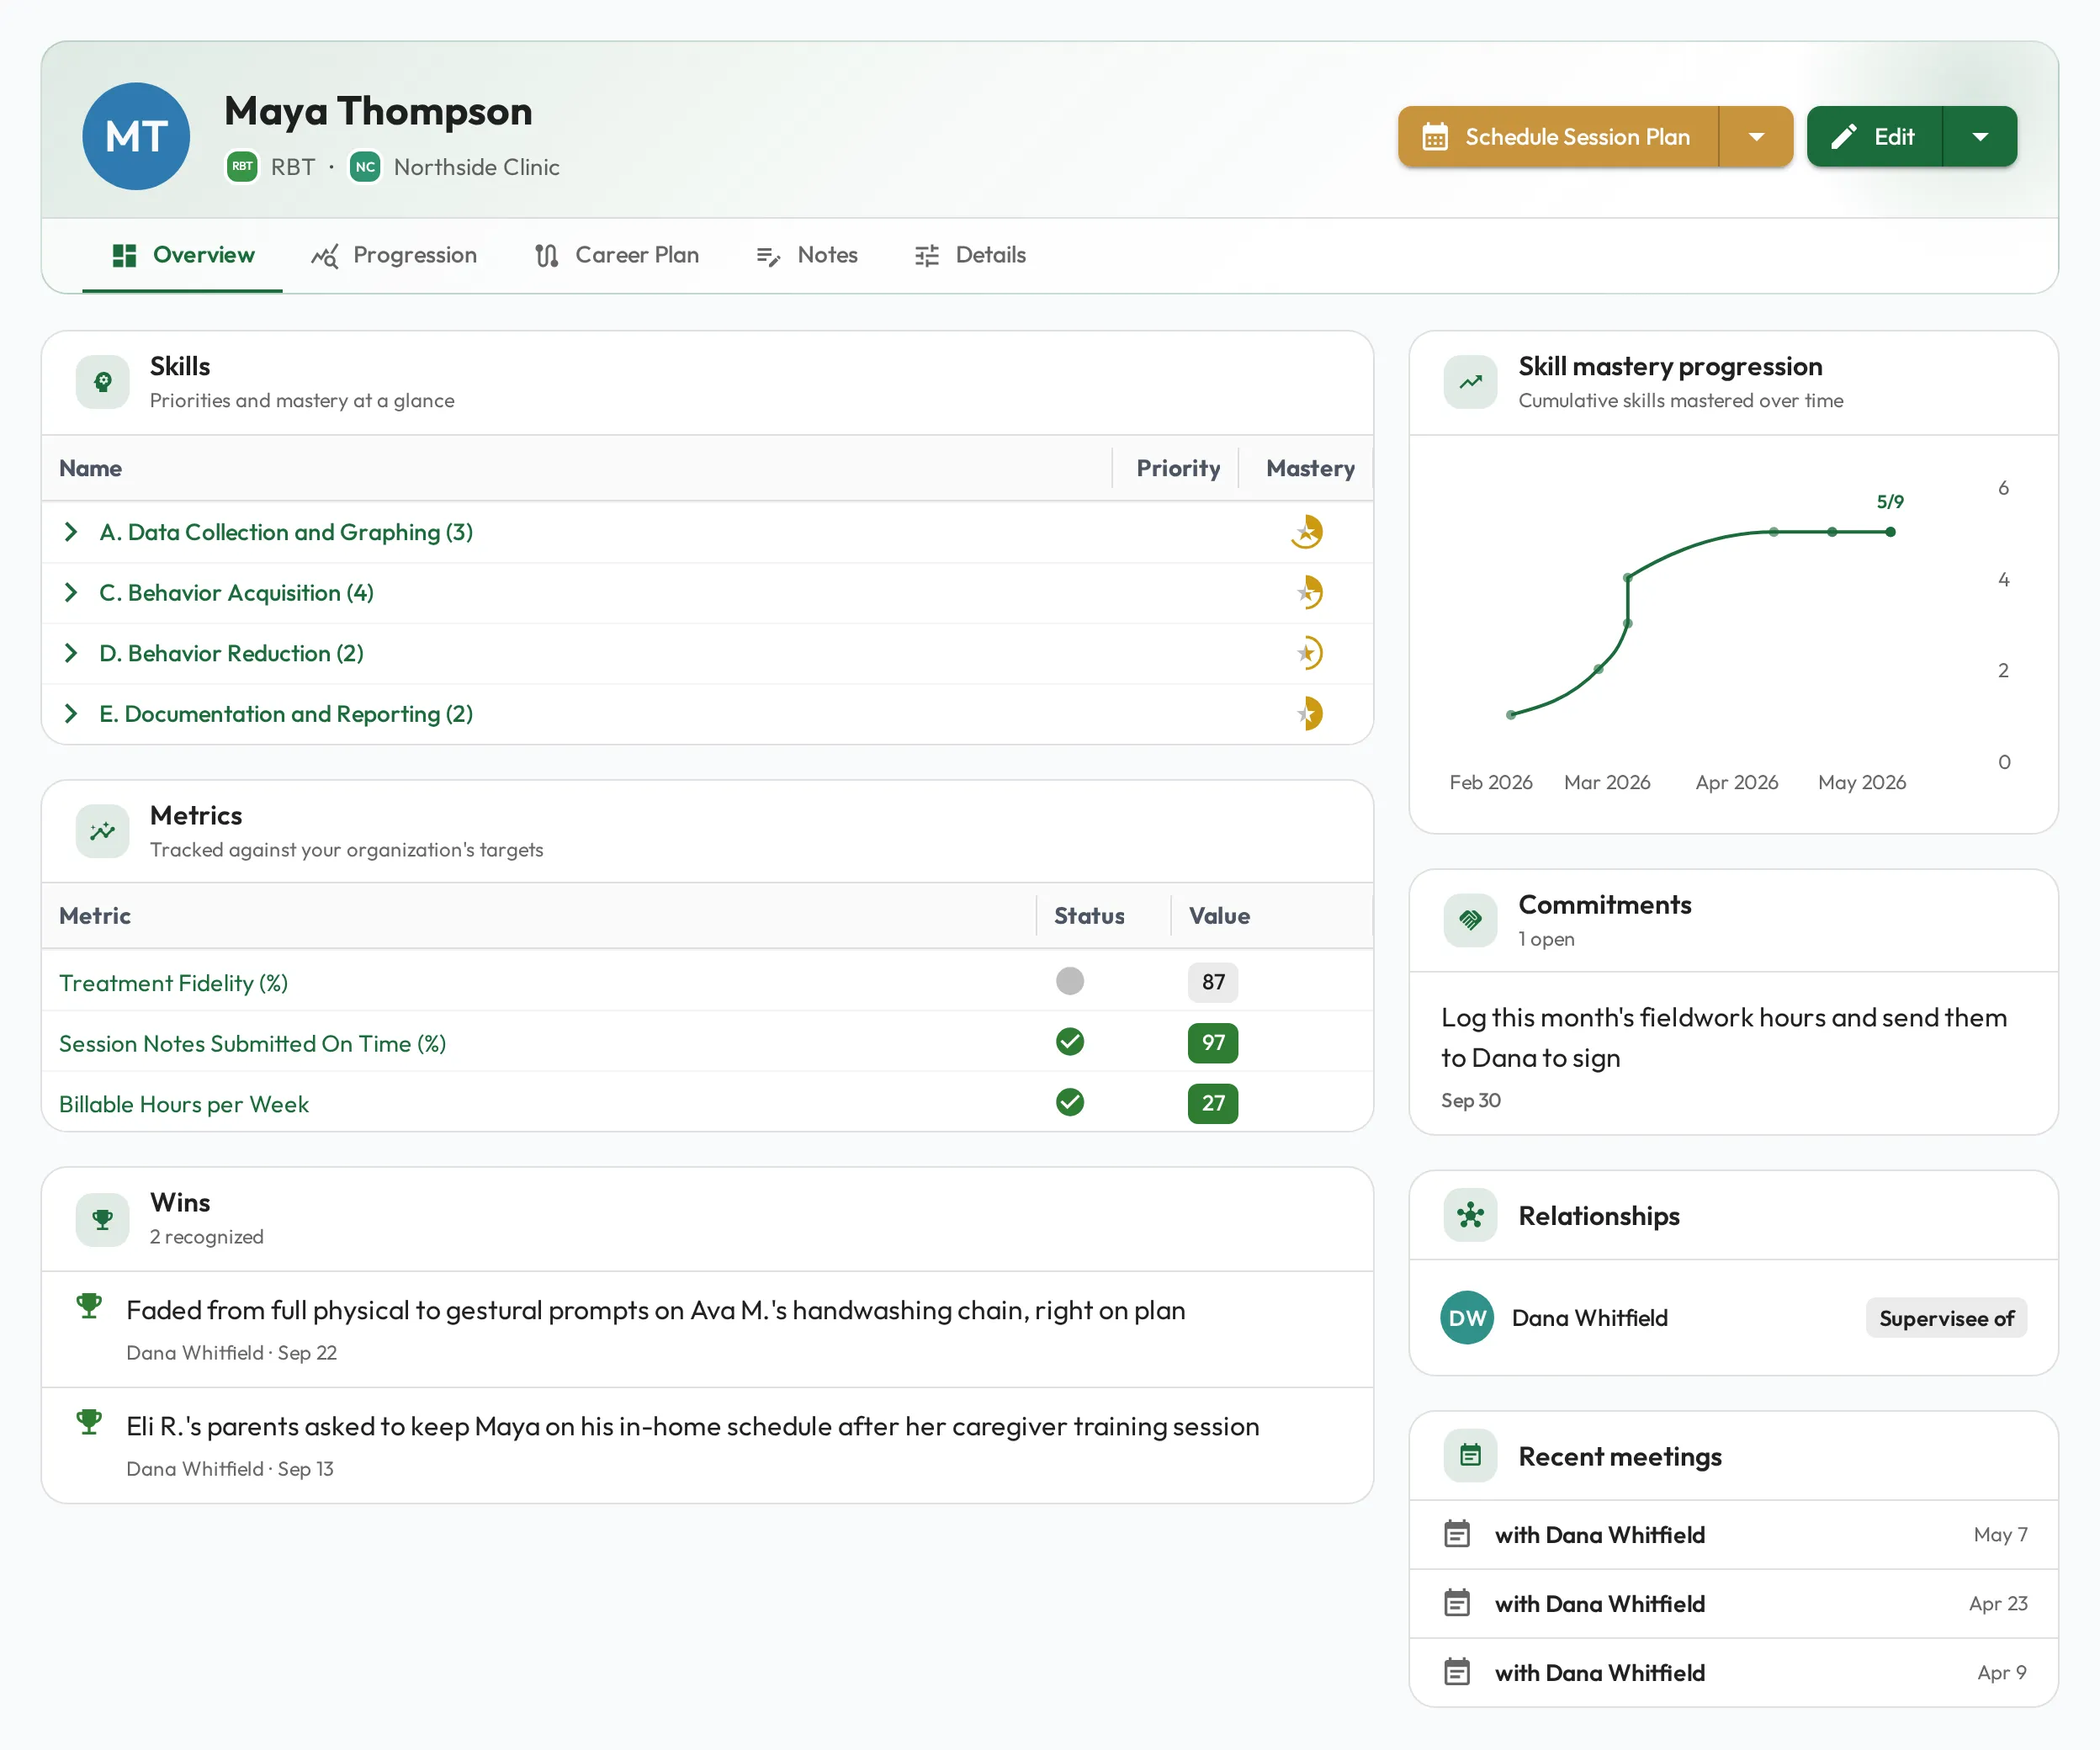Open the May 7 meeting with Dana Whitfield
Viewport: 2100px width, 1750px height.
tap(1734, 1535)
